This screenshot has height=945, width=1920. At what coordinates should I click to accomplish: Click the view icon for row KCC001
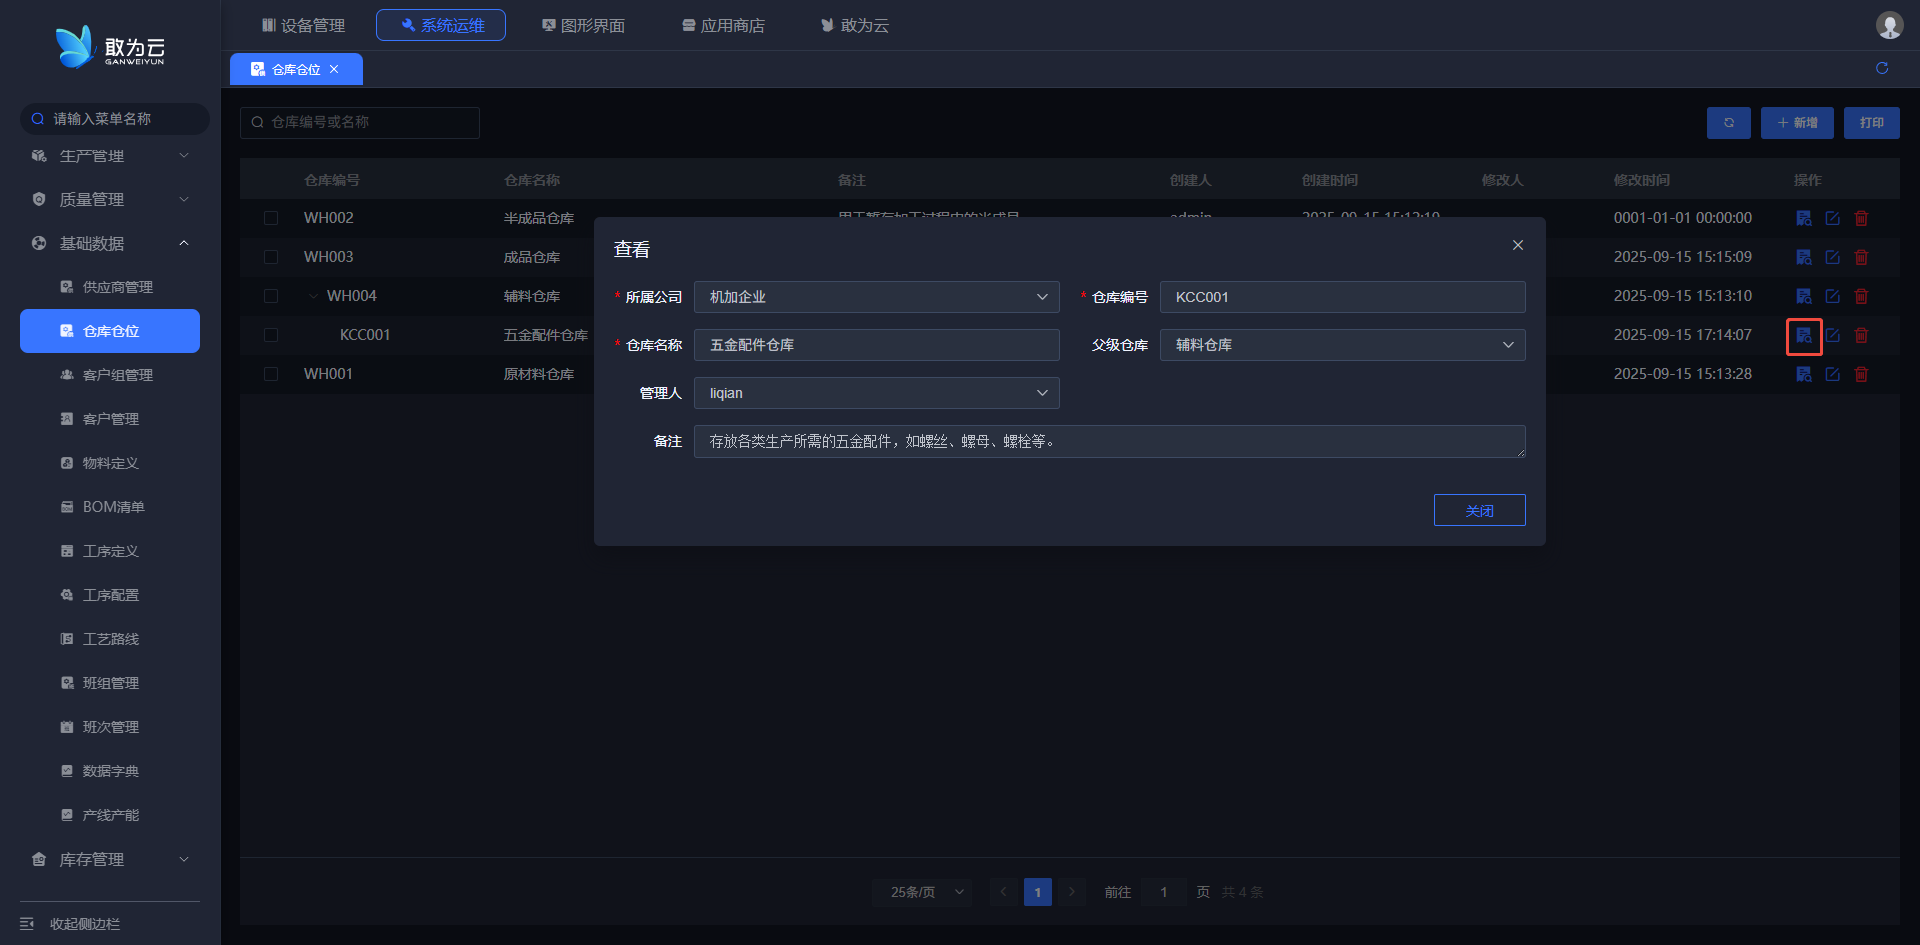point(1803,336)
